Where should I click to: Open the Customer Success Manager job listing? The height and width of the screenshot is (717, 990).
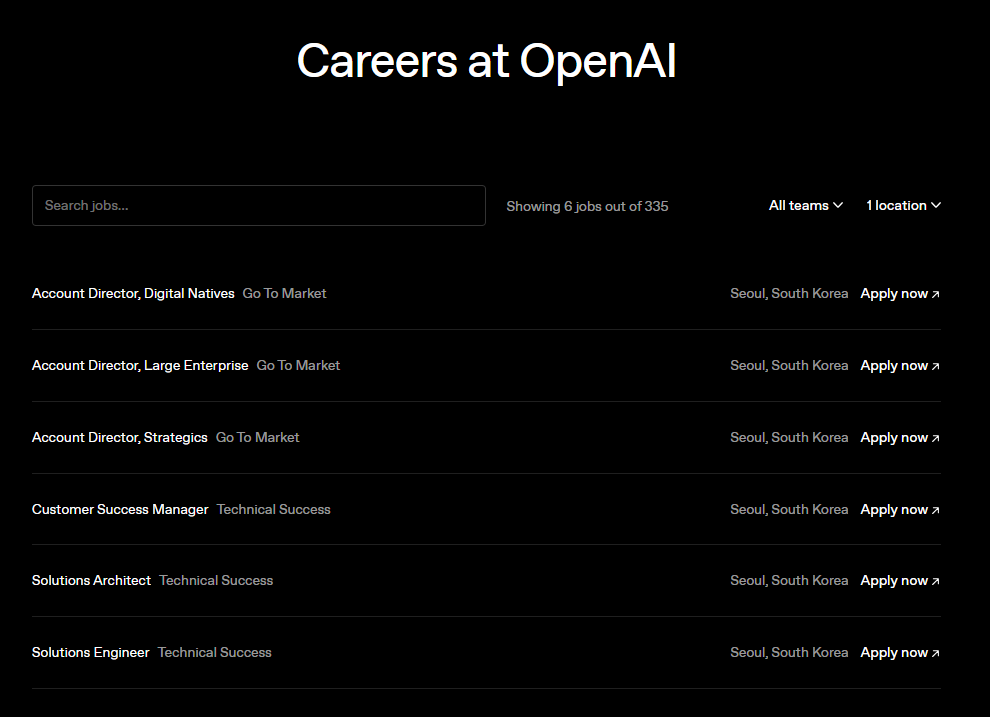coord(120,509)
